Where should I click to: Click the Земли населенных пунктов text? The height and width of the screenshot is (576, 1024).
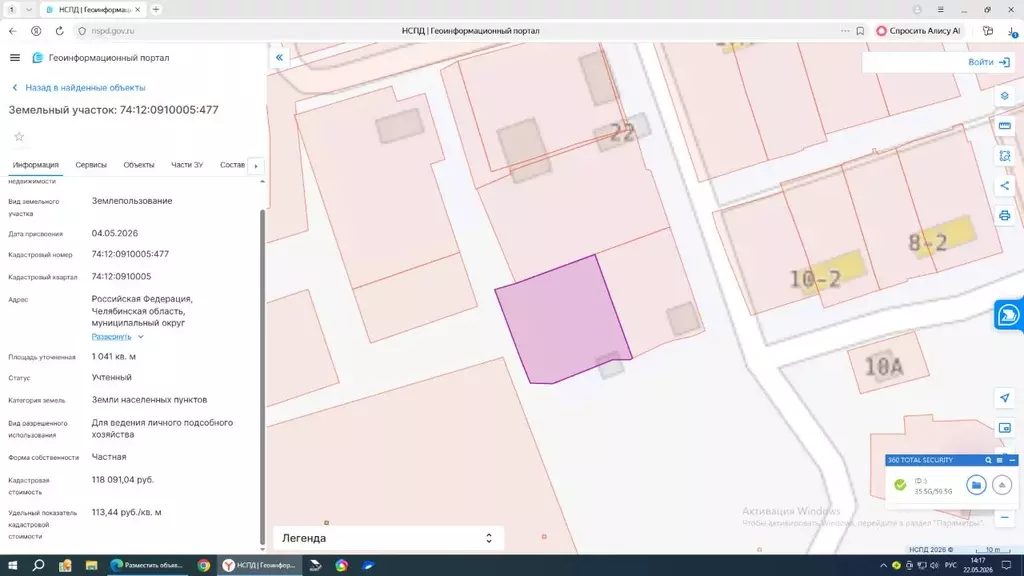149,400
